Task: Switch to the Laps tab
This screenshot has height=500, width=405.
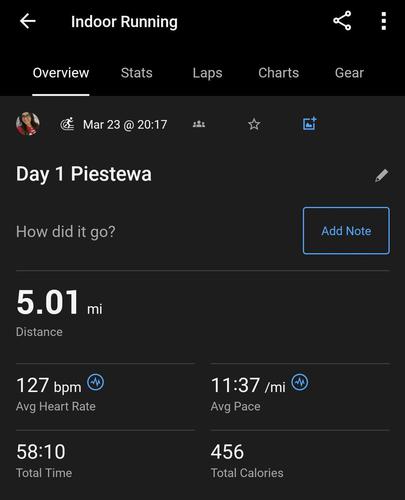Action: tap(207, 73)
